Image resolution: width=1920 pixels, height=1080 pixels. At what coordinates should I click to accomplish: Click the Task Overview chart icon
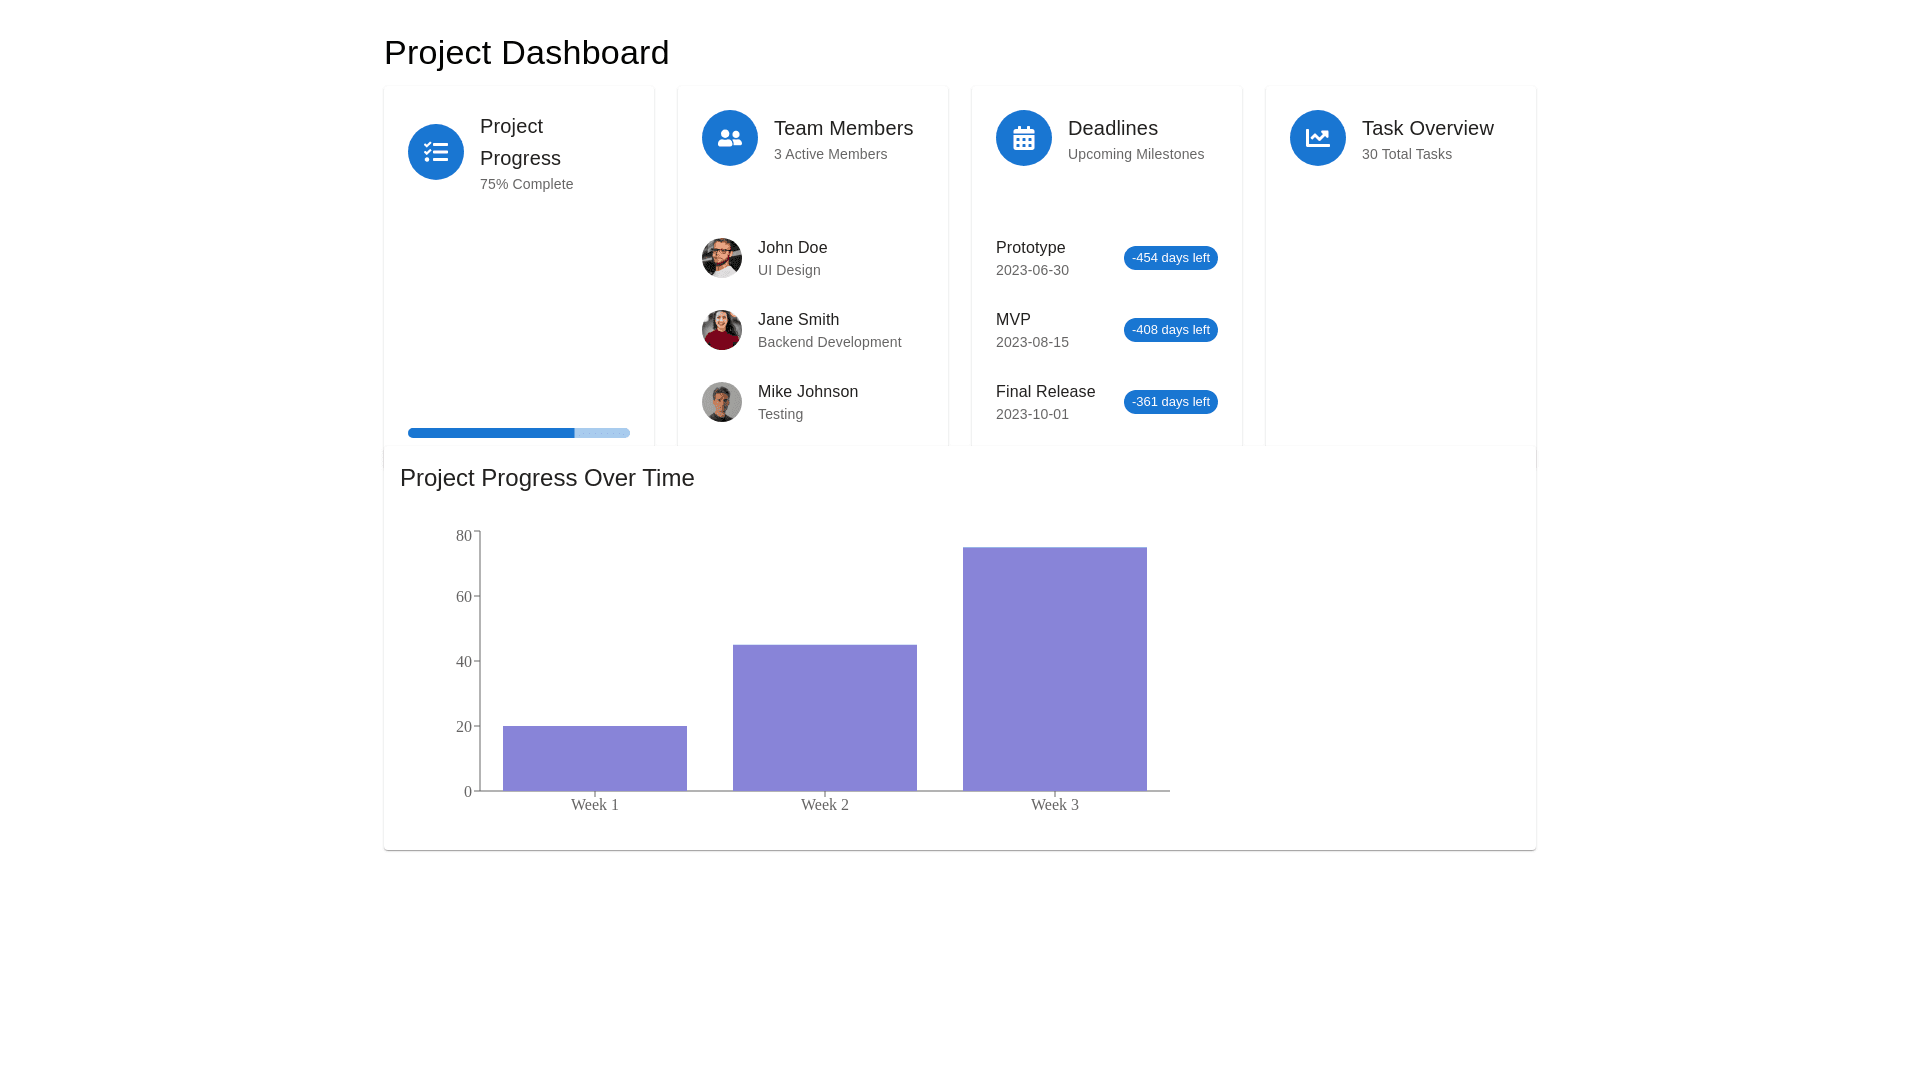[x=1318, y=138]
